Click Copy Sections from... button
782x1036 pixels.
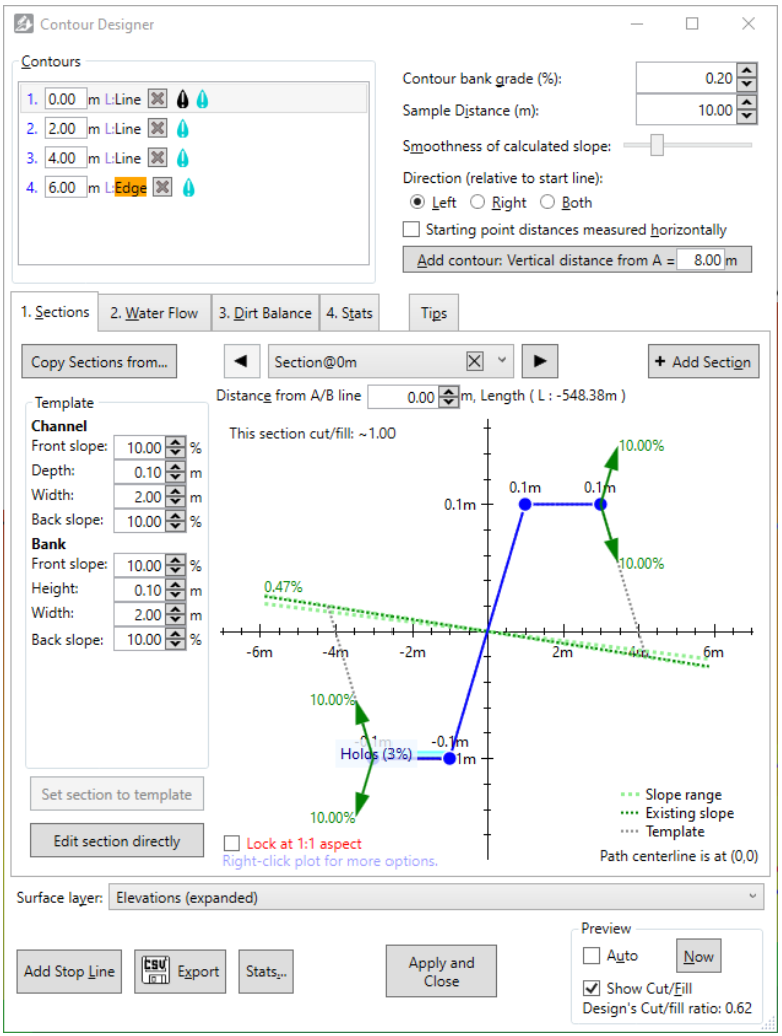pos(99,362)
